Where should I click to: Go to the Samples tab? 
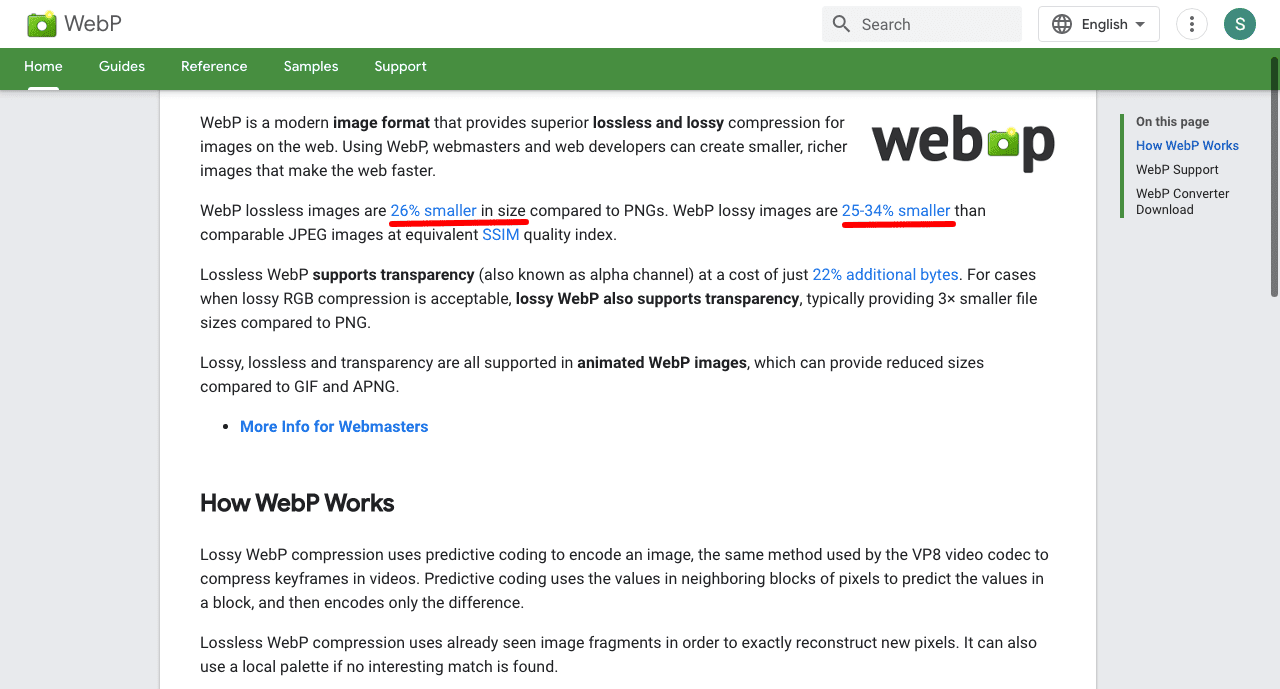pyautogui.click(x=311, y=67)
